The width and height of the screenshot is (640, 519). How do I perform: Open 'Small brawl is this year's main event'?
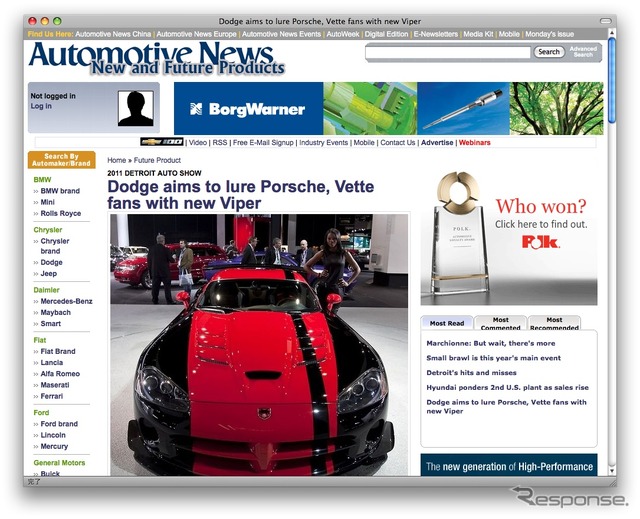click(493, 358)
